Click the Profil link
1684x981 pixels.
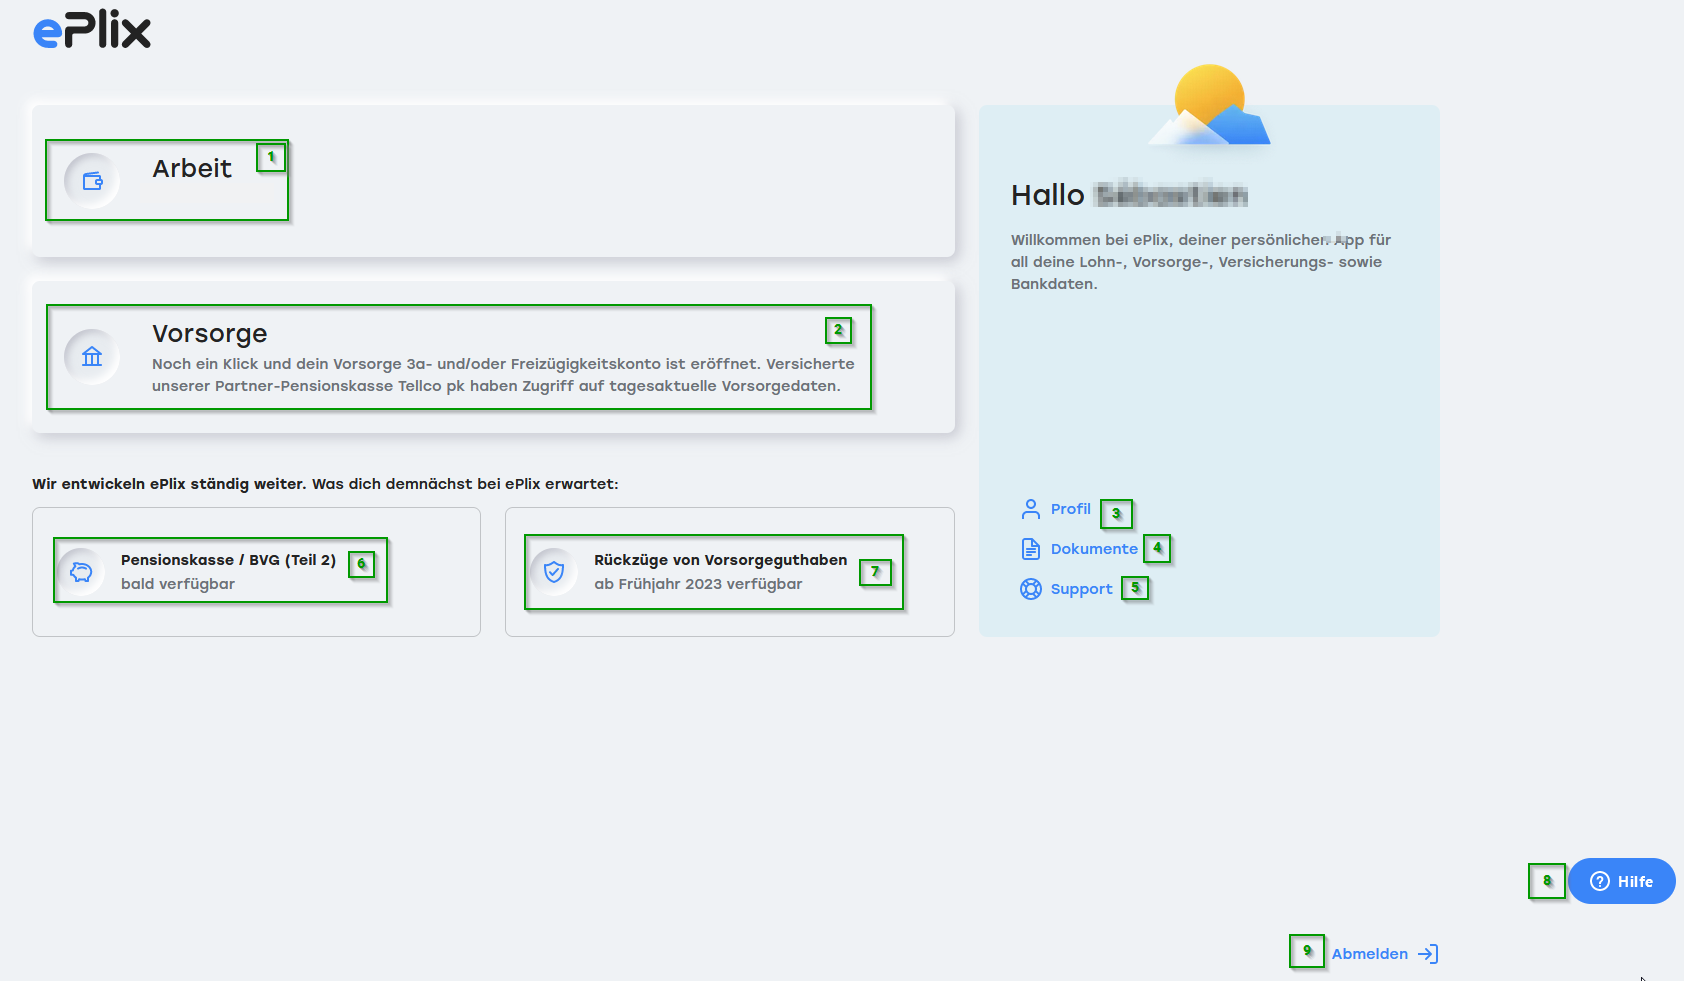pyautogui.click(x=1069, y=509)
